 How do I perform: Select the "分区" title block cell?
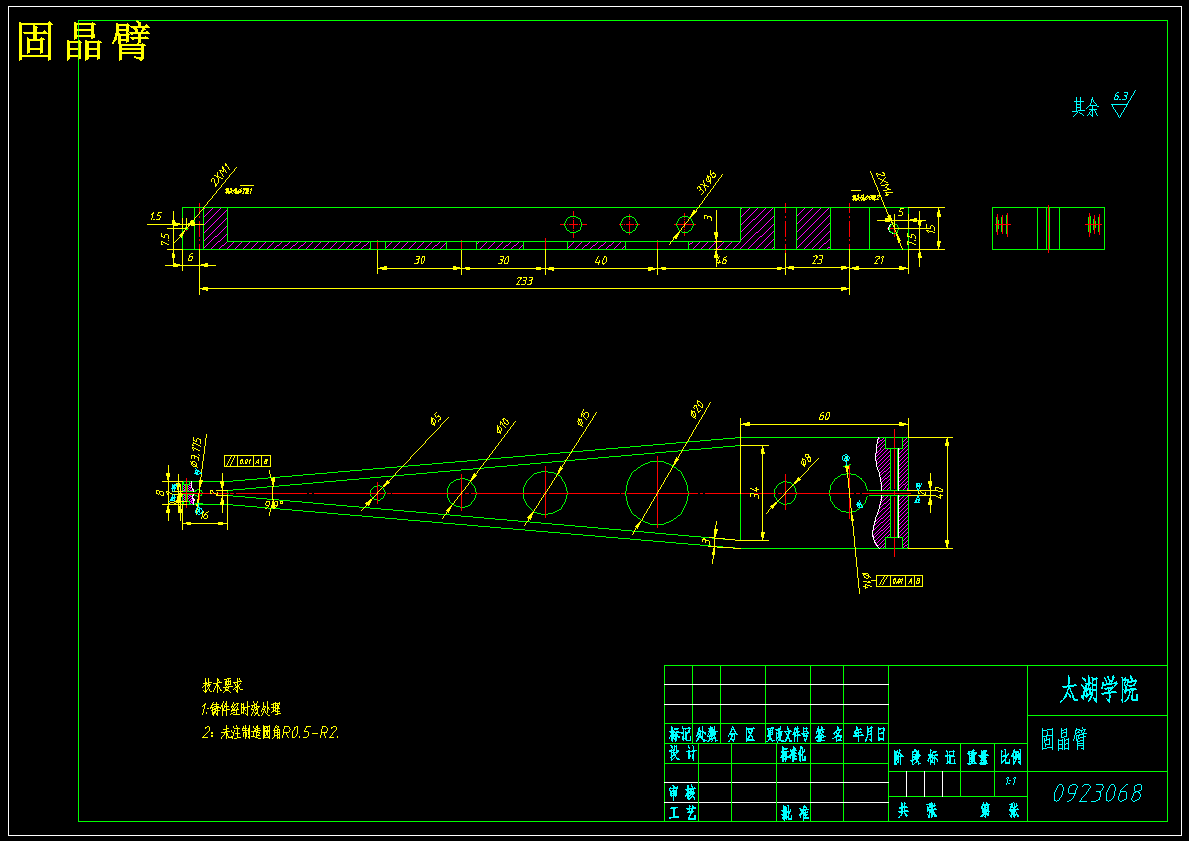743,734
